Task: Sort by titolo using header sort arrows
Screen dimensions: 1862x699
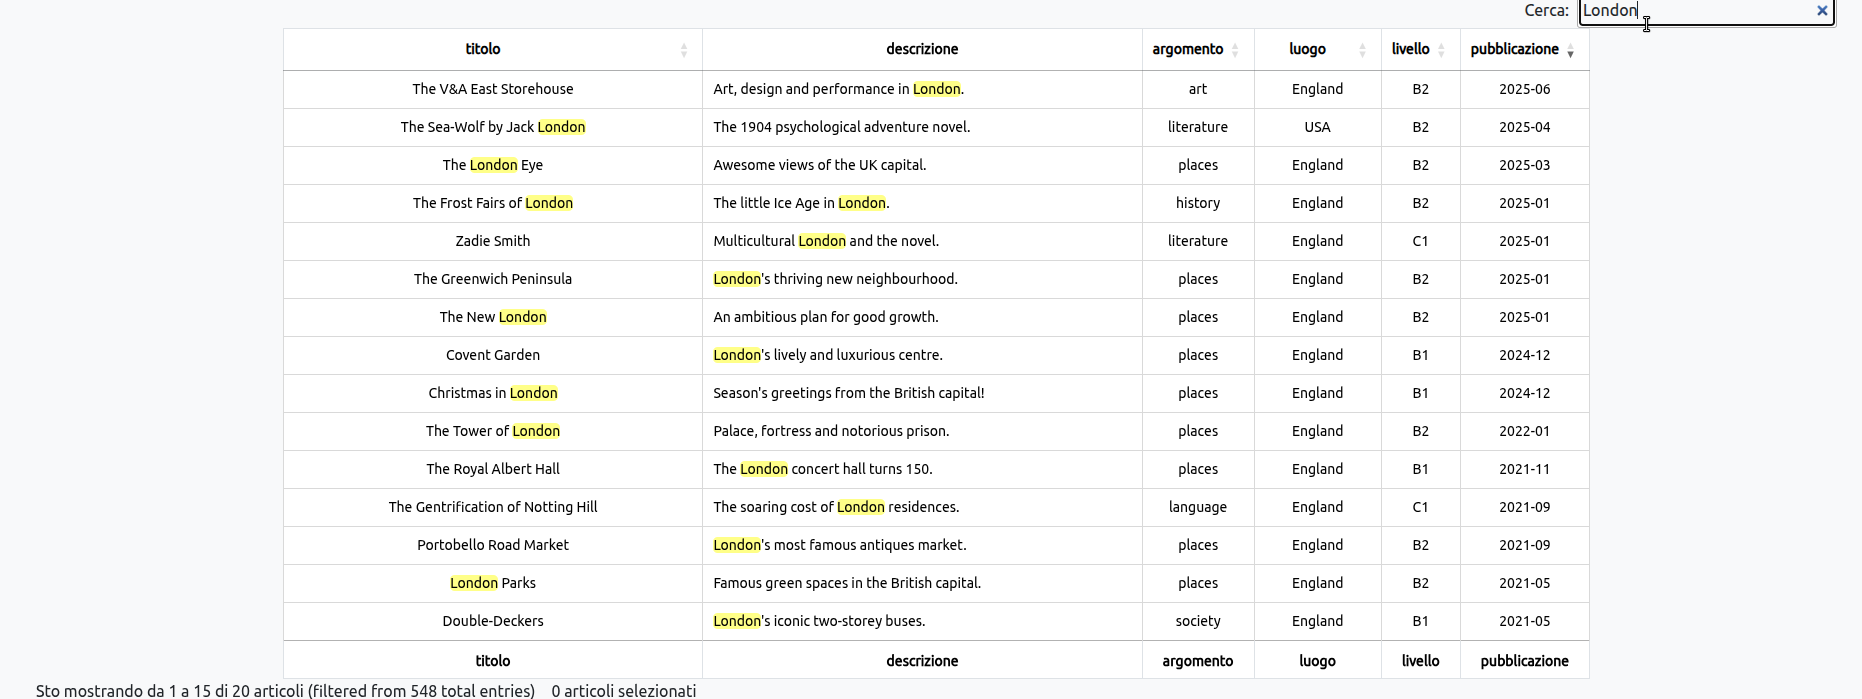Action: coord(684,50)
